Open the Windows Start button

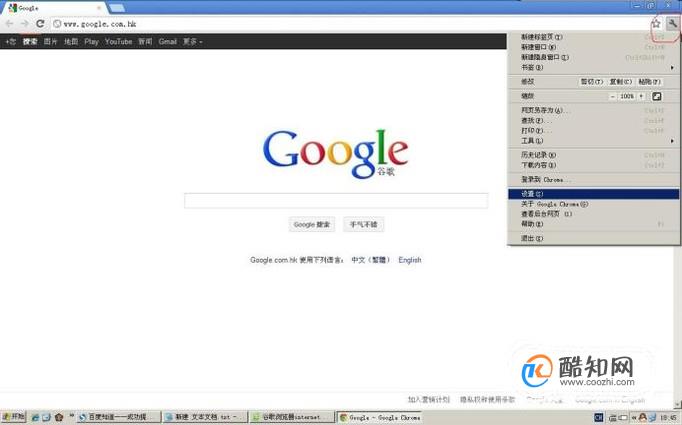13,417
